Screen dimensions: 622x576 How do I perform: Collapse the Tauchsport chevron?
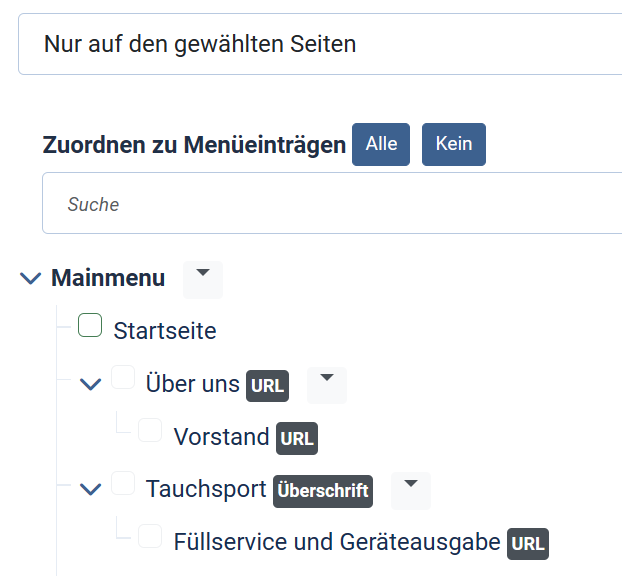[x=91, y=489]
